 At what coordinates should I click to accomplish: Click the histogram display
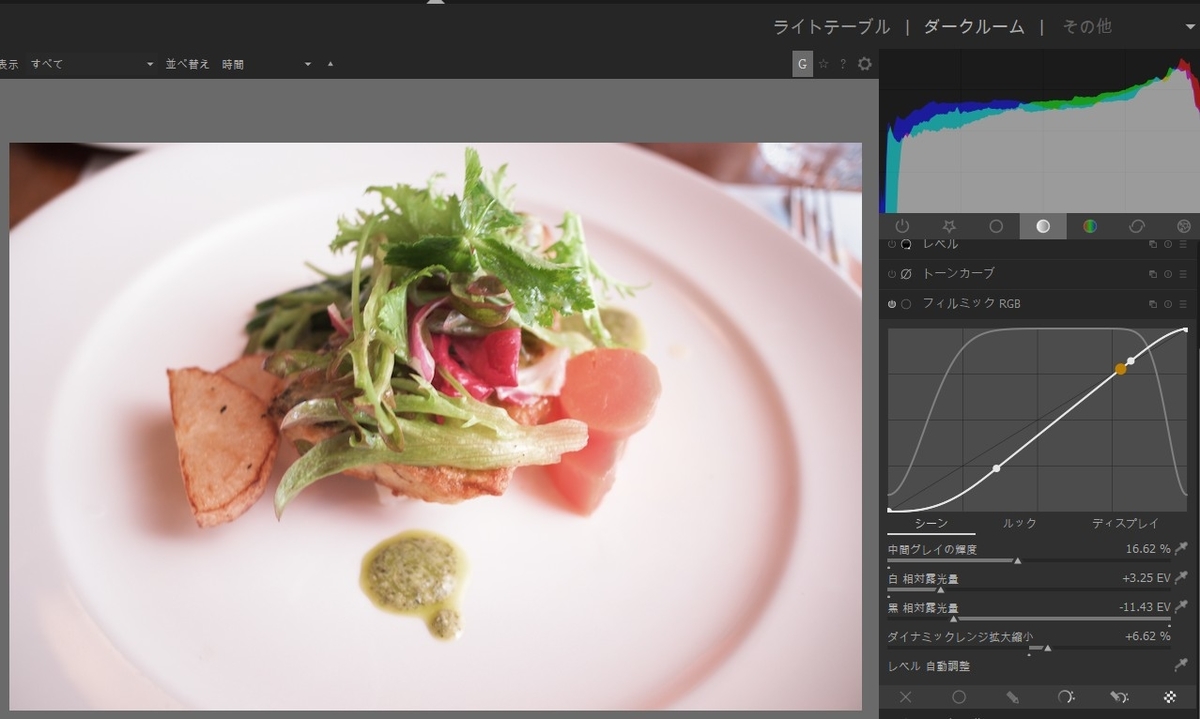[1040, 132]
